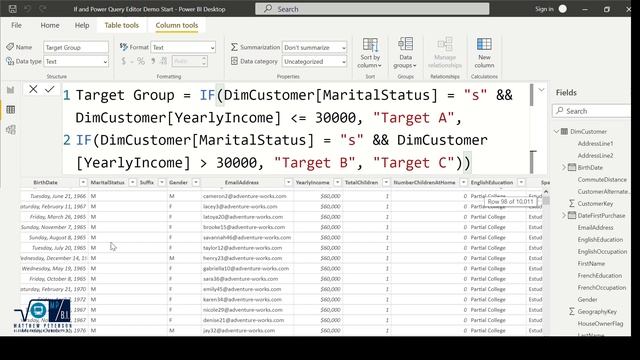
Task: Commit the formula with checkmark icon
Action: click(x=50, y=89)
